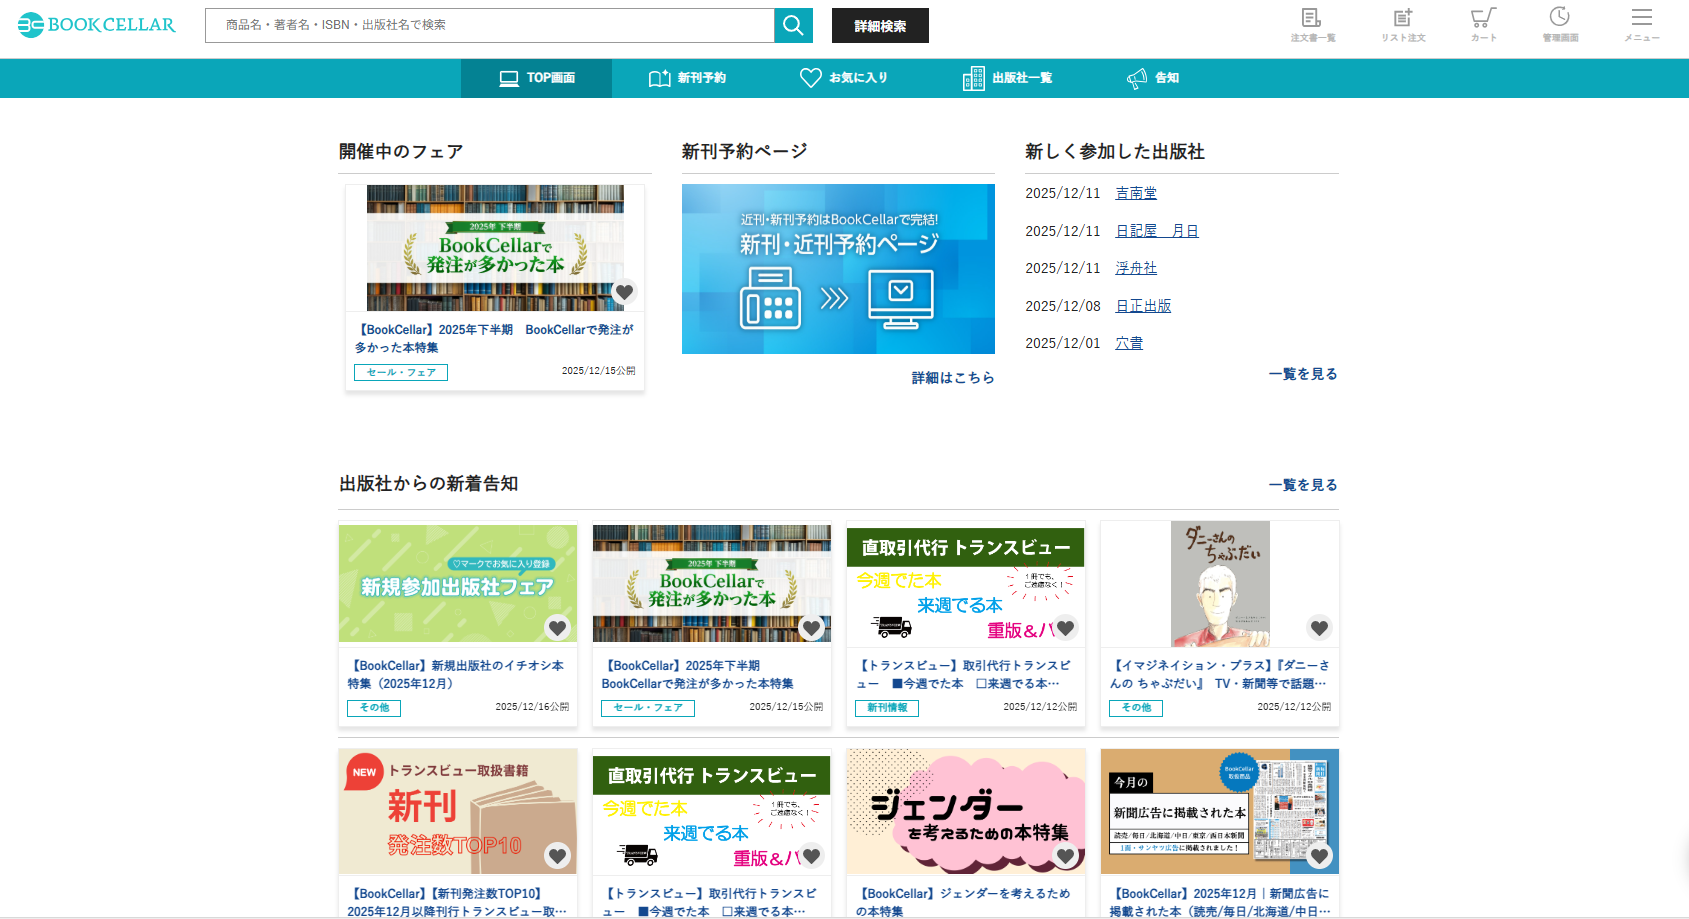Expand the メニュー hamburger menu
Image resolution: width=1689 pixels, height=919 pixels.
(x=1641, y=24)
